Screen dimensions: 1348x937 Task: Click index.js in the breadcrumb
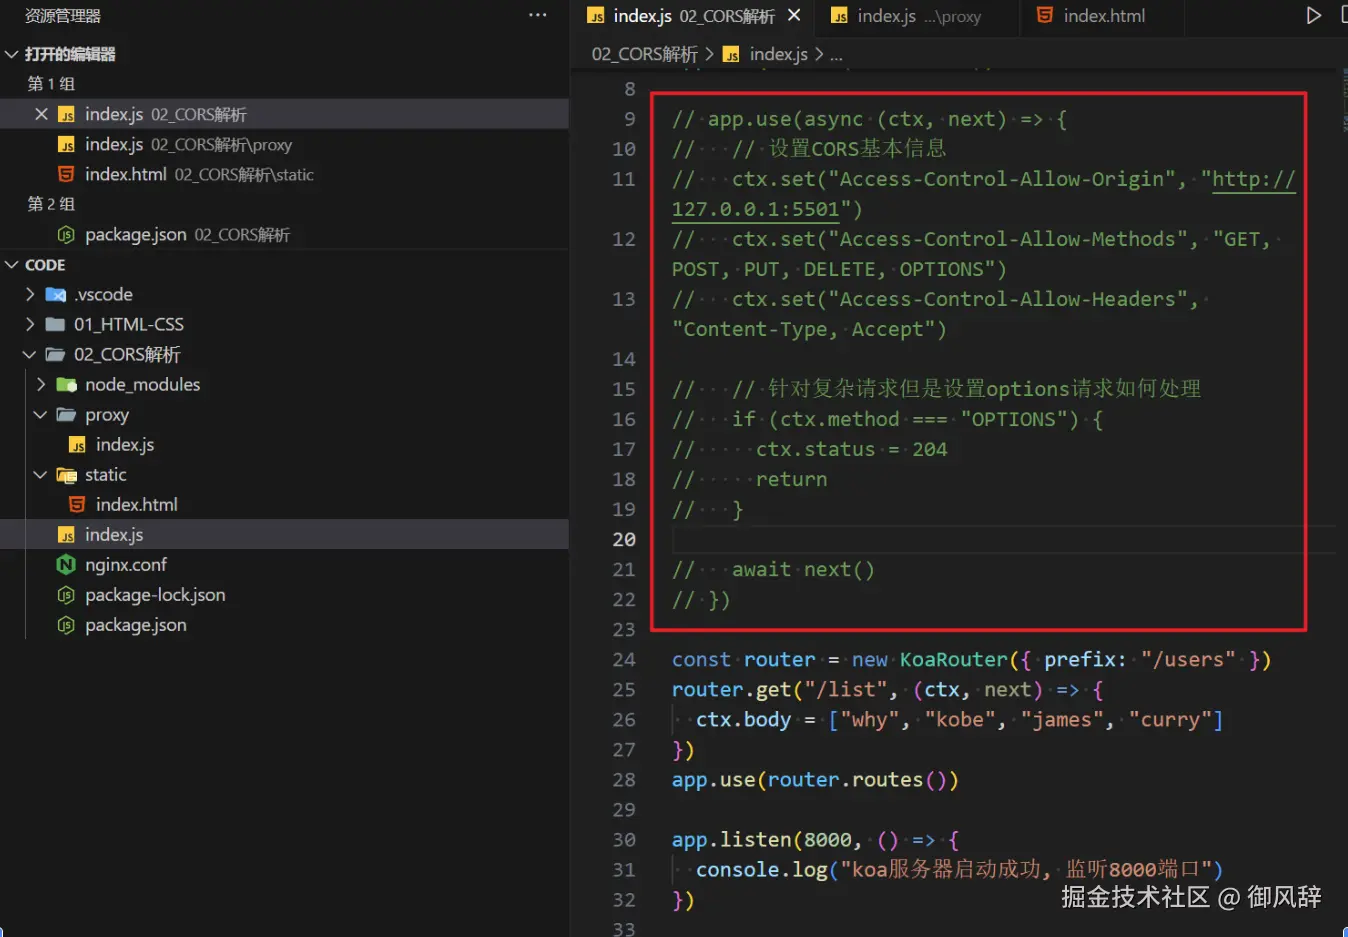coord(778,54)
